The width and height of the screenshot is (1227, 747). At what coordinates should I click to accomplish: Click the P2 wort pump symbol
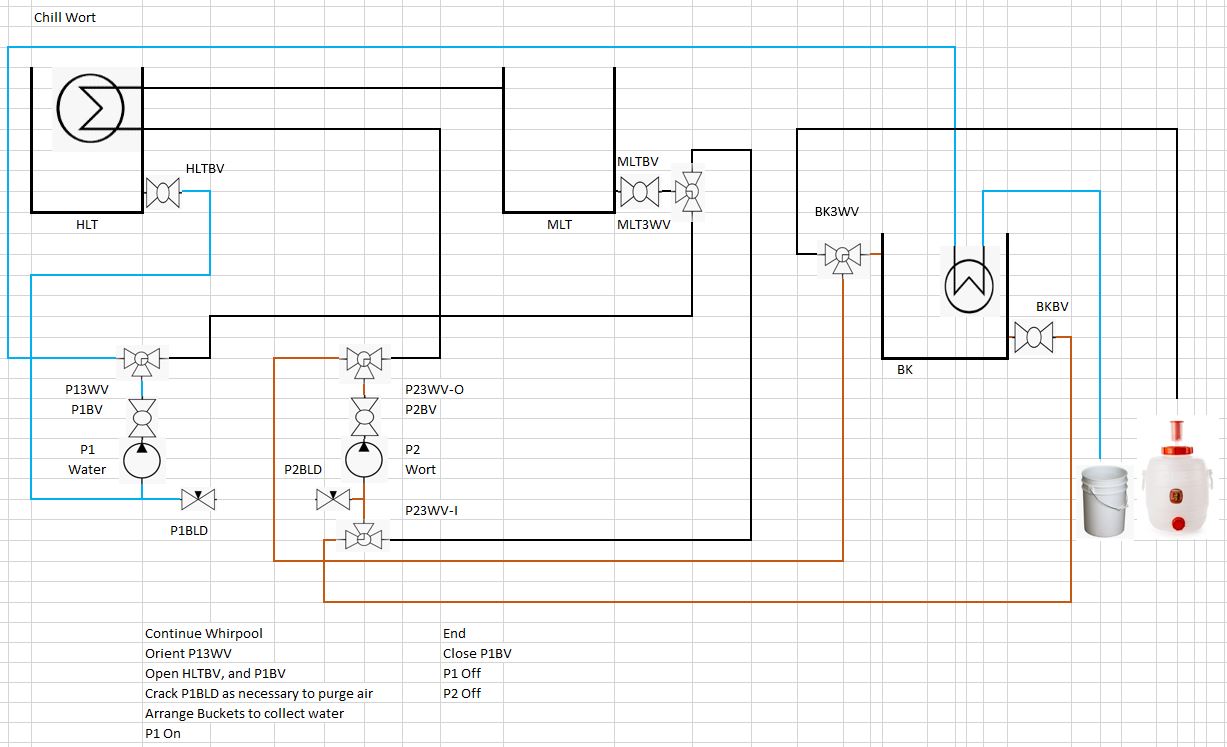[x=363, y=459]
